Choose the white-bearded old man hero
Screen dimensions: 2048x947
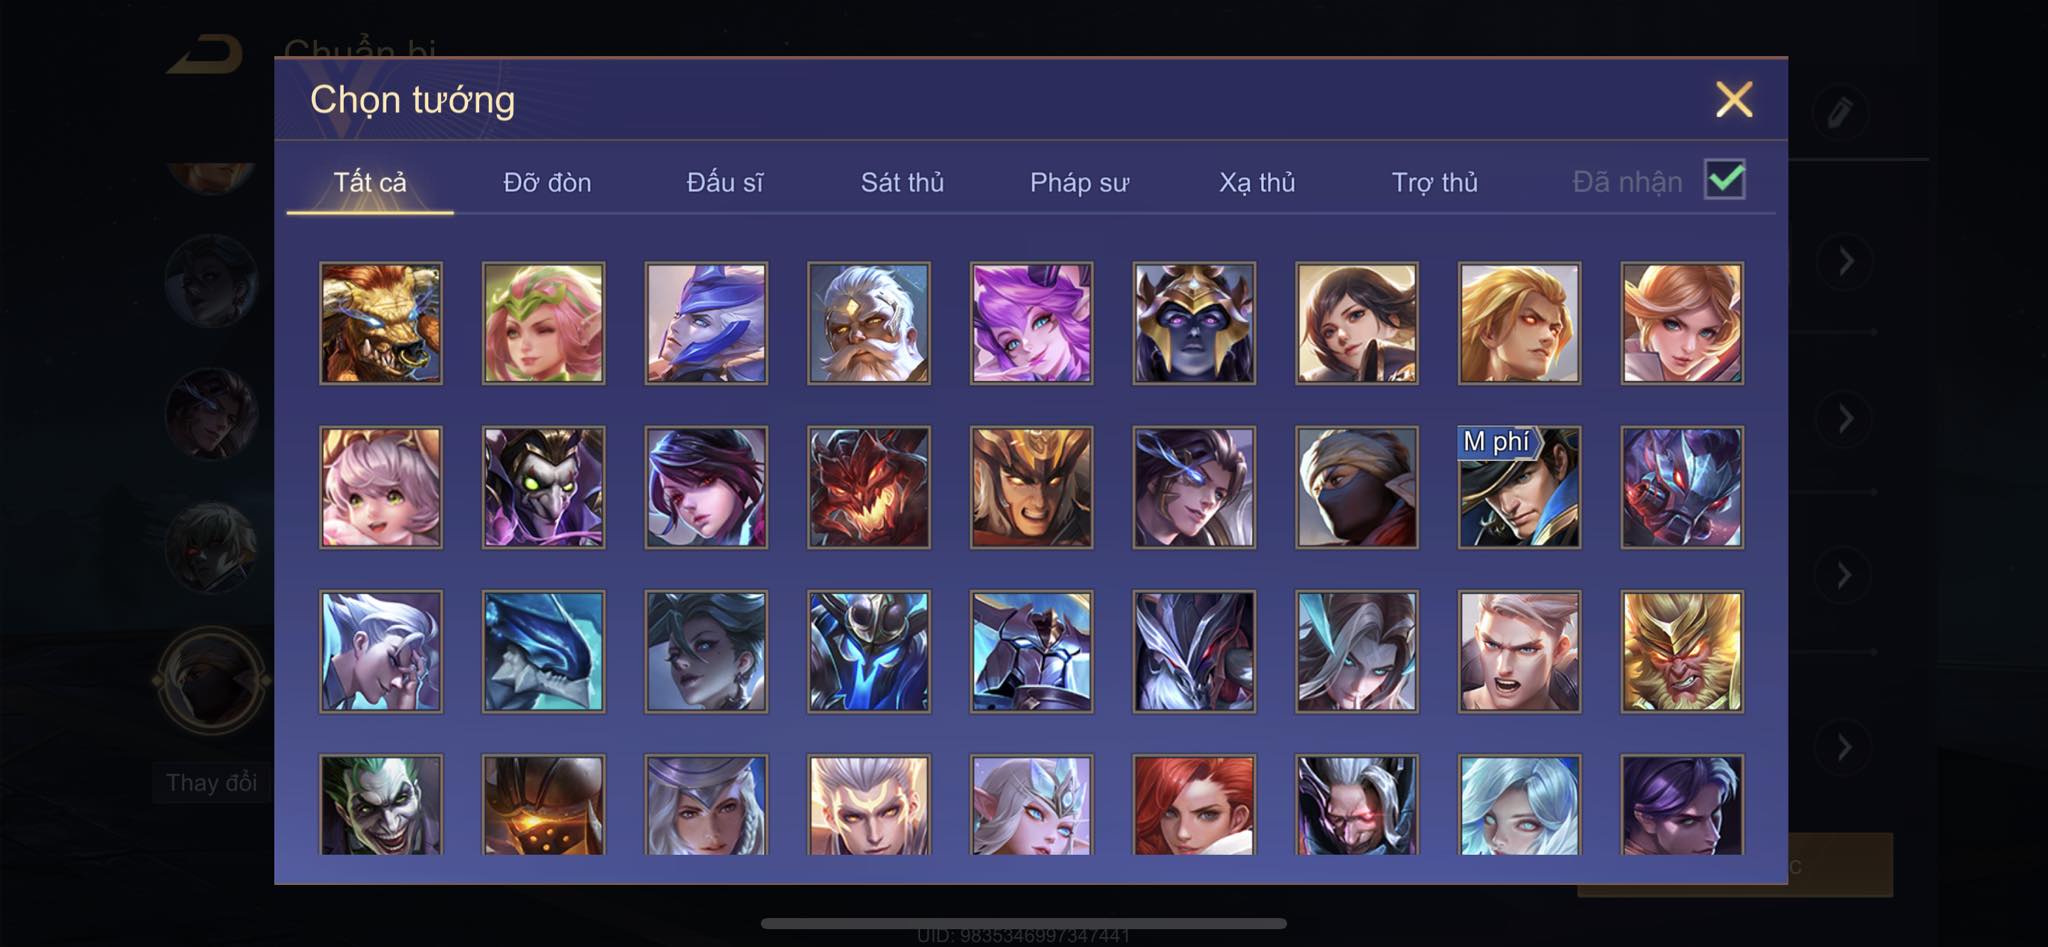868,323
